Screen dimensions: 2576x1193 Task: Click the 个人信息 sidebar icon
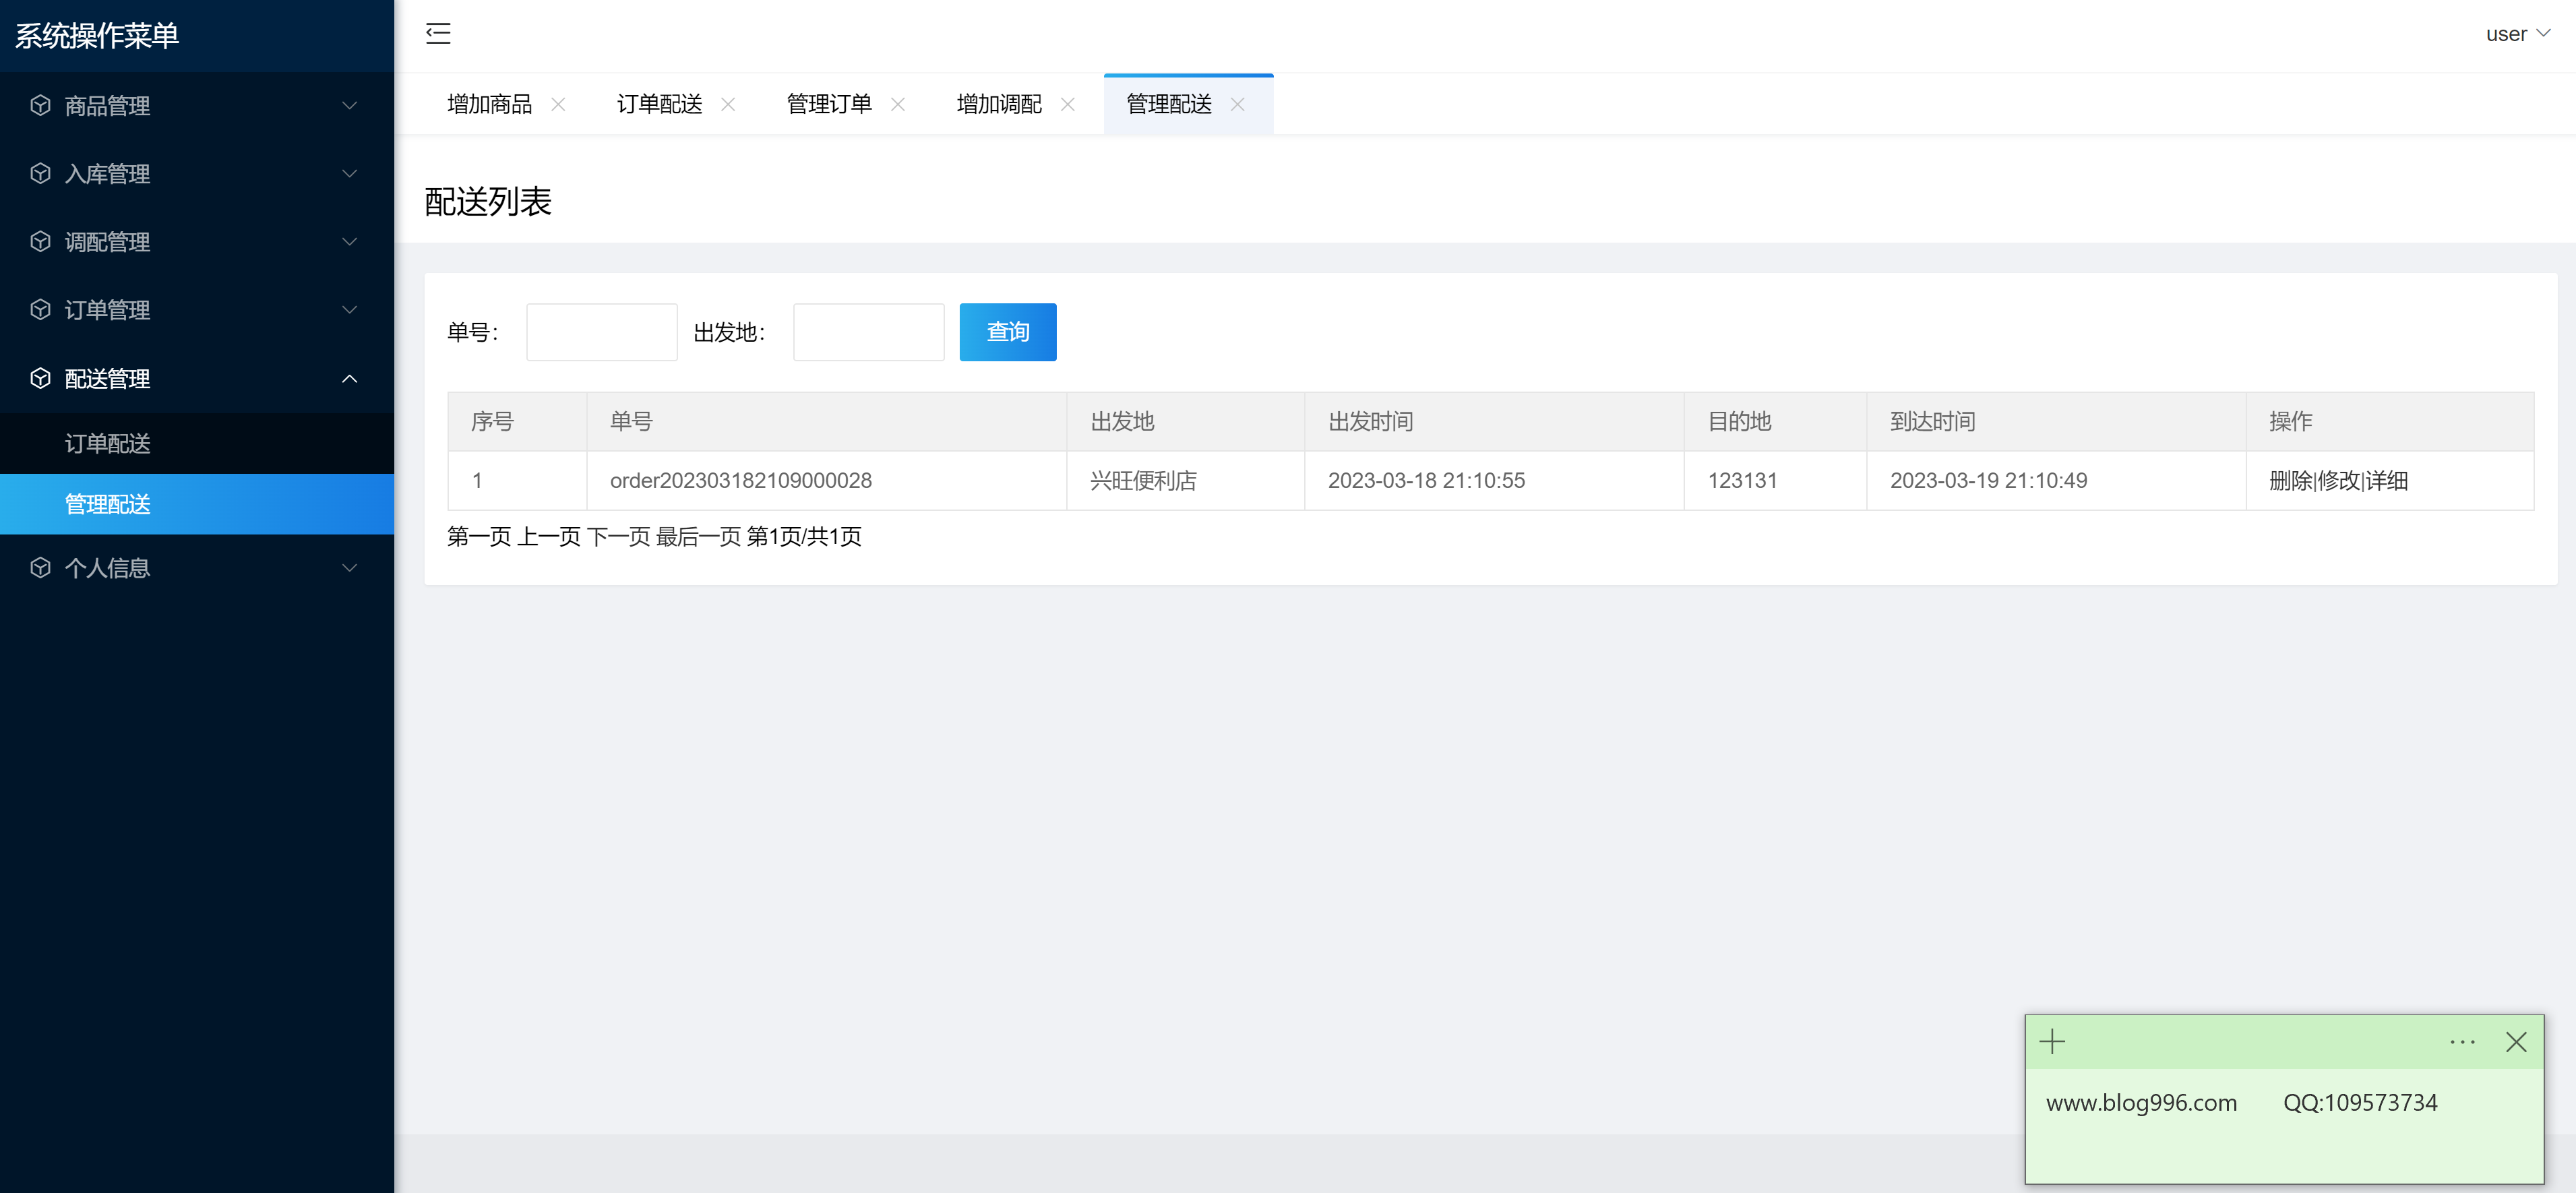(x=40, y=567)
